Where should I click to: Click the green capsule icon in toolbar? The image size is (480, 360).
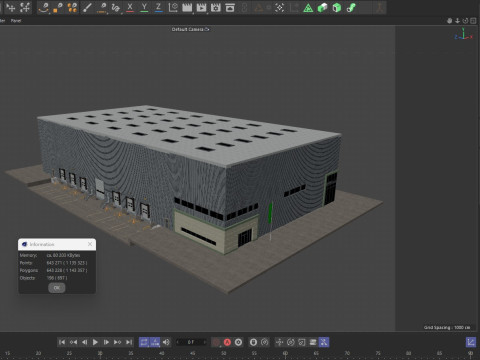(322, 7)
